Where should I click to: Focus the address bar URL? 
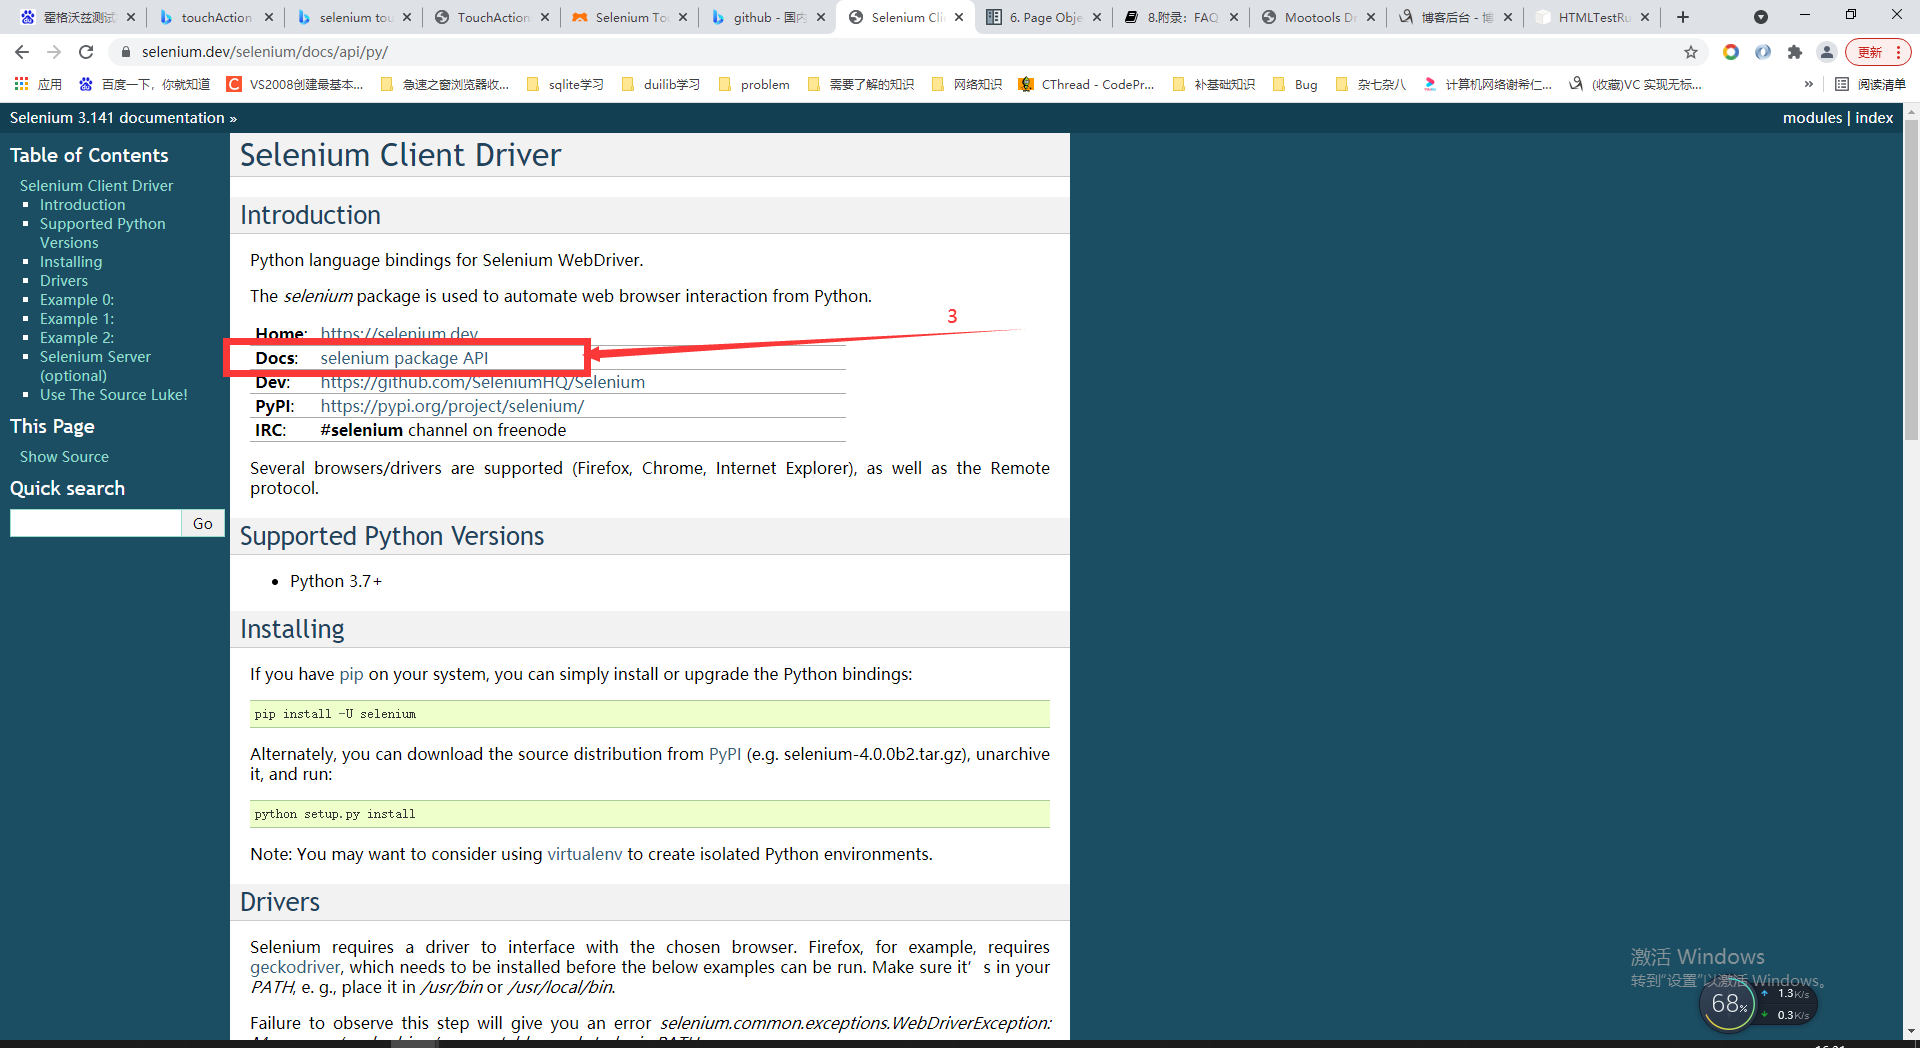[265, 52]
